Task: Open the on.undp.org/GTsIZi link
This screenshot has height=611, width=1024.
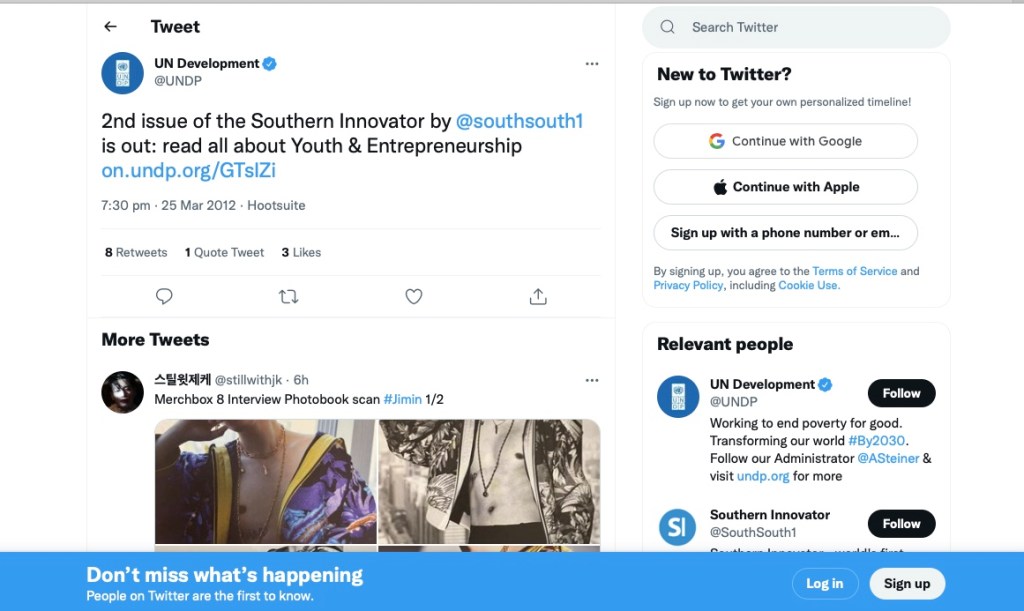Action: 188,171
